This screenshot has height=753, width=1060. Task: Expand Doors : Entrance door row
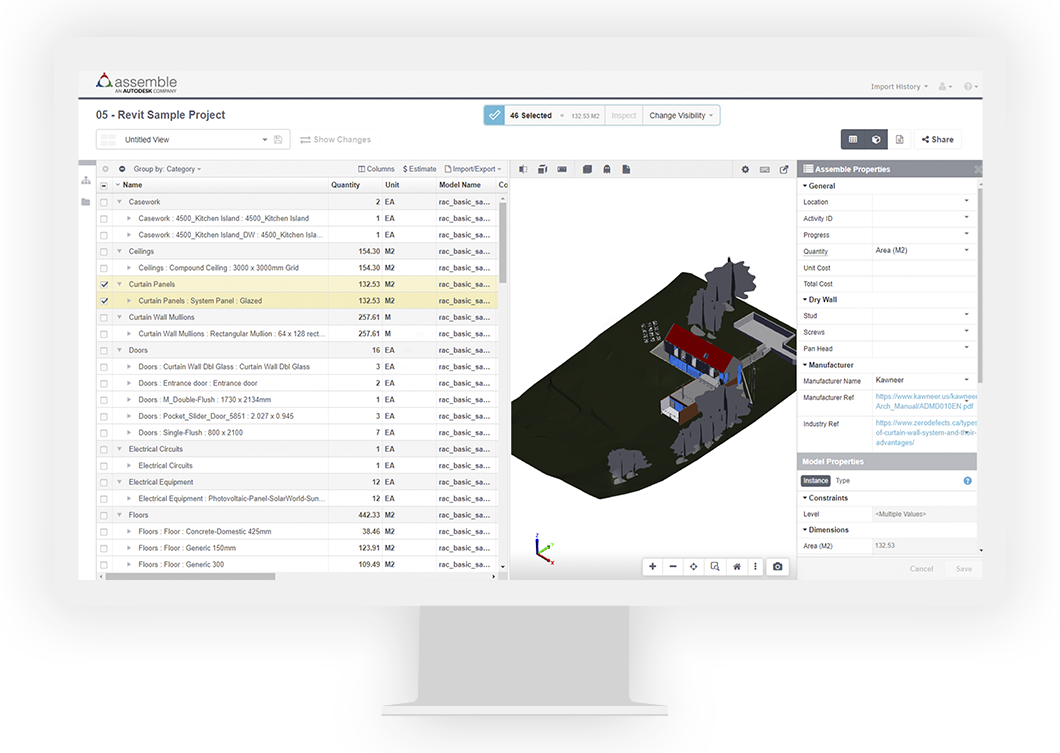tap(129, 383)
